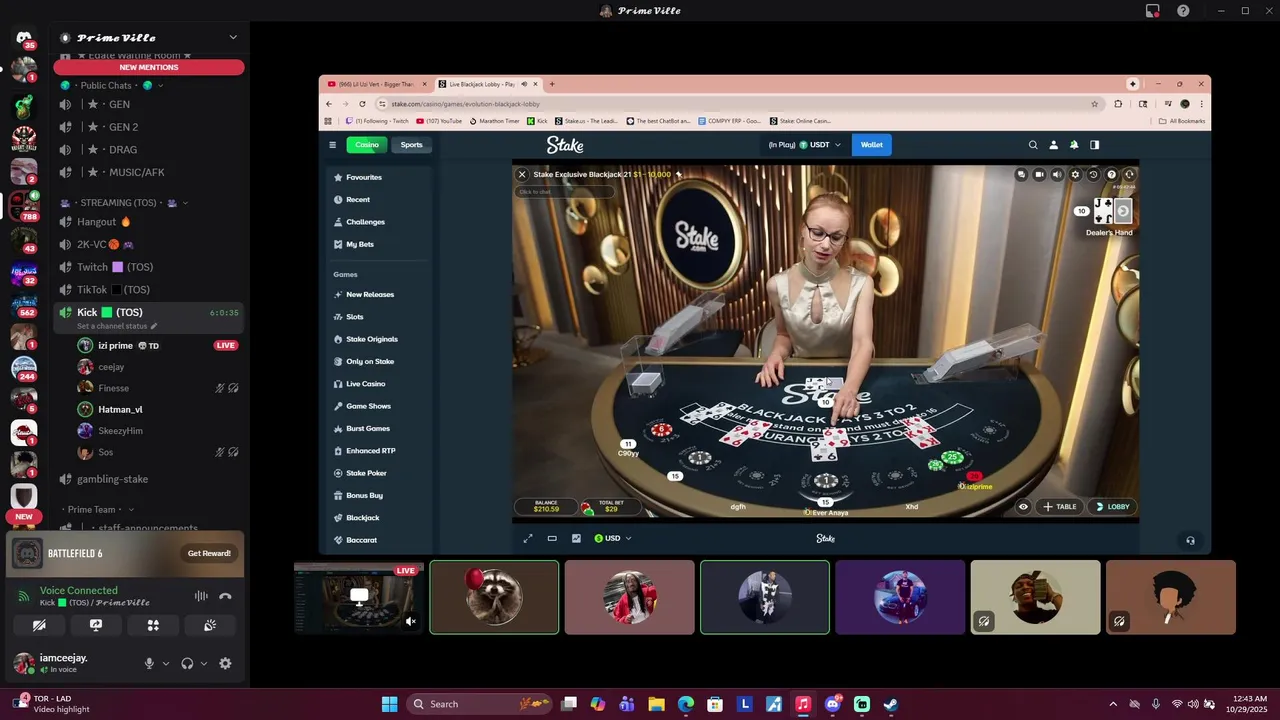Search Stake with magnifier icon
This screenshot has height=720, width=1280.
(1033, 145)
